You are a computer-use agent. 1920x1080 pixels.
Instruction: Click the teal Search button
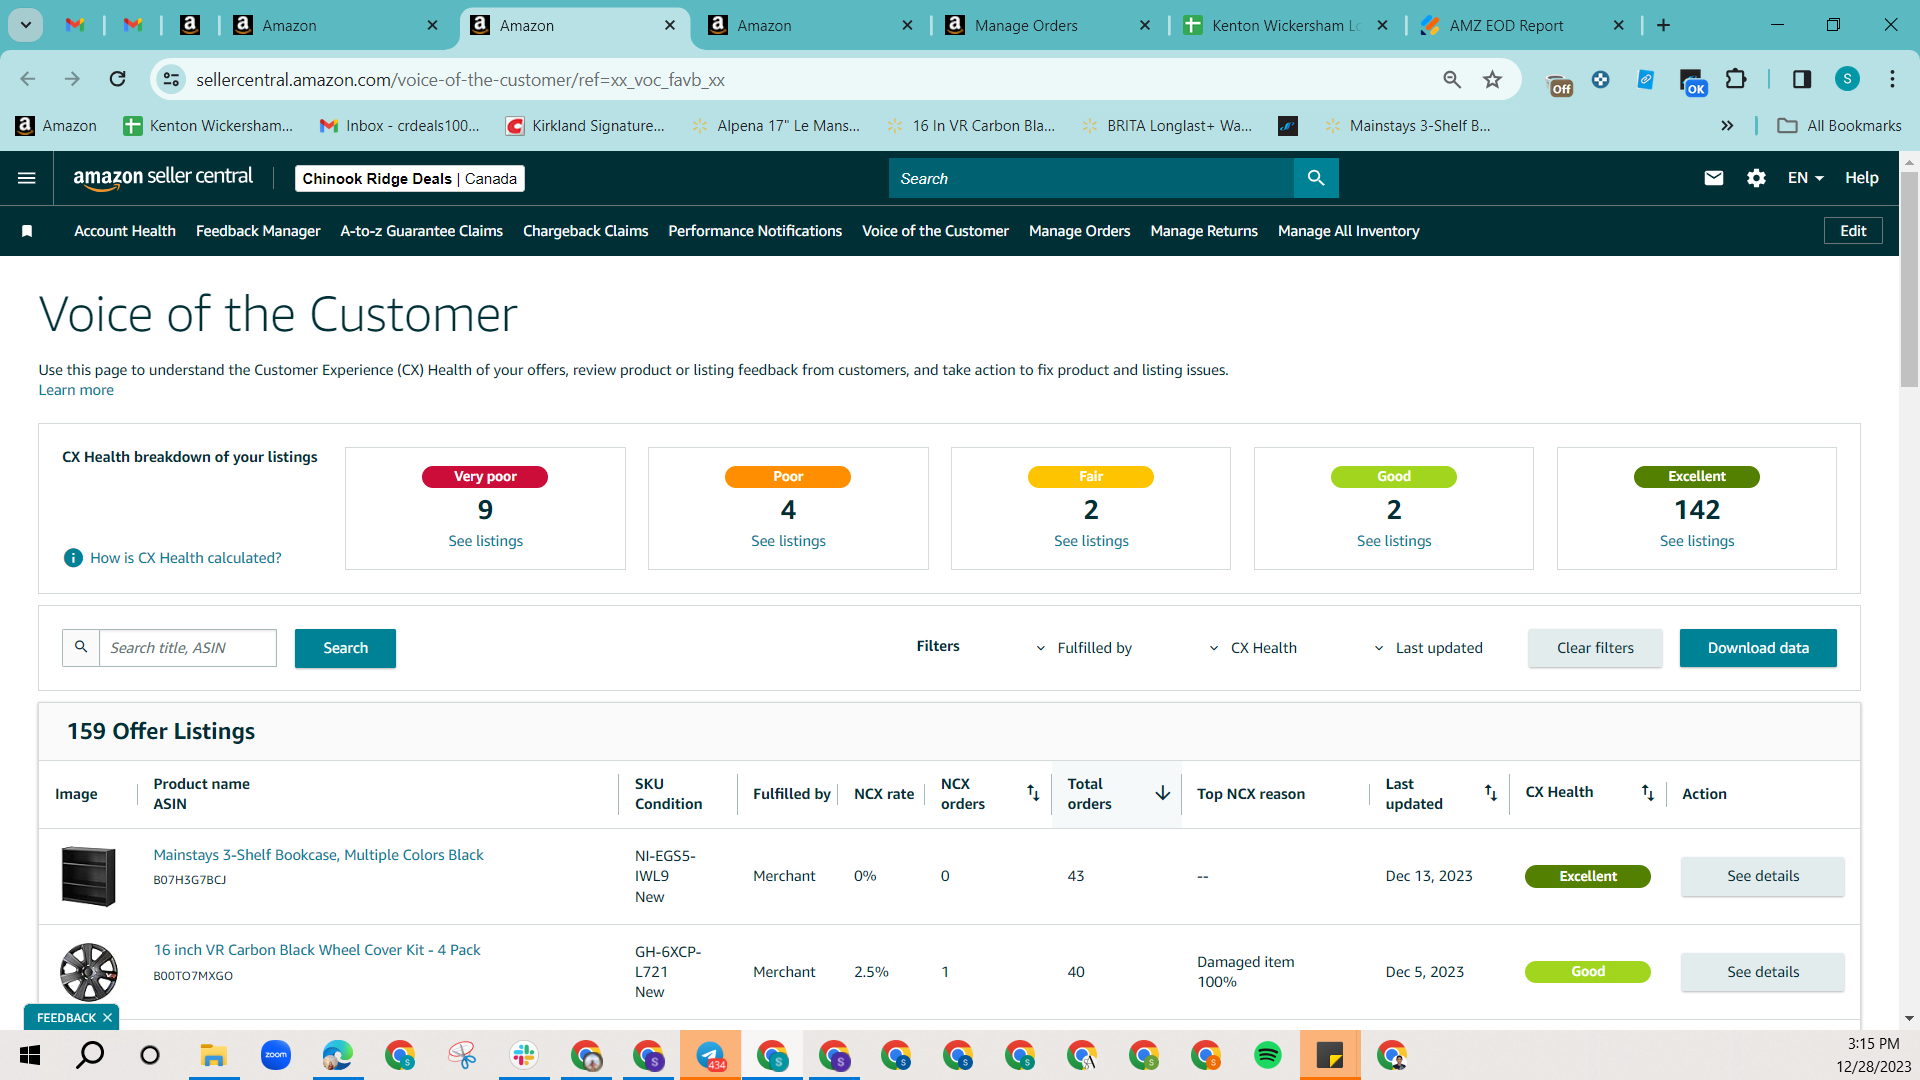point(345,648)
